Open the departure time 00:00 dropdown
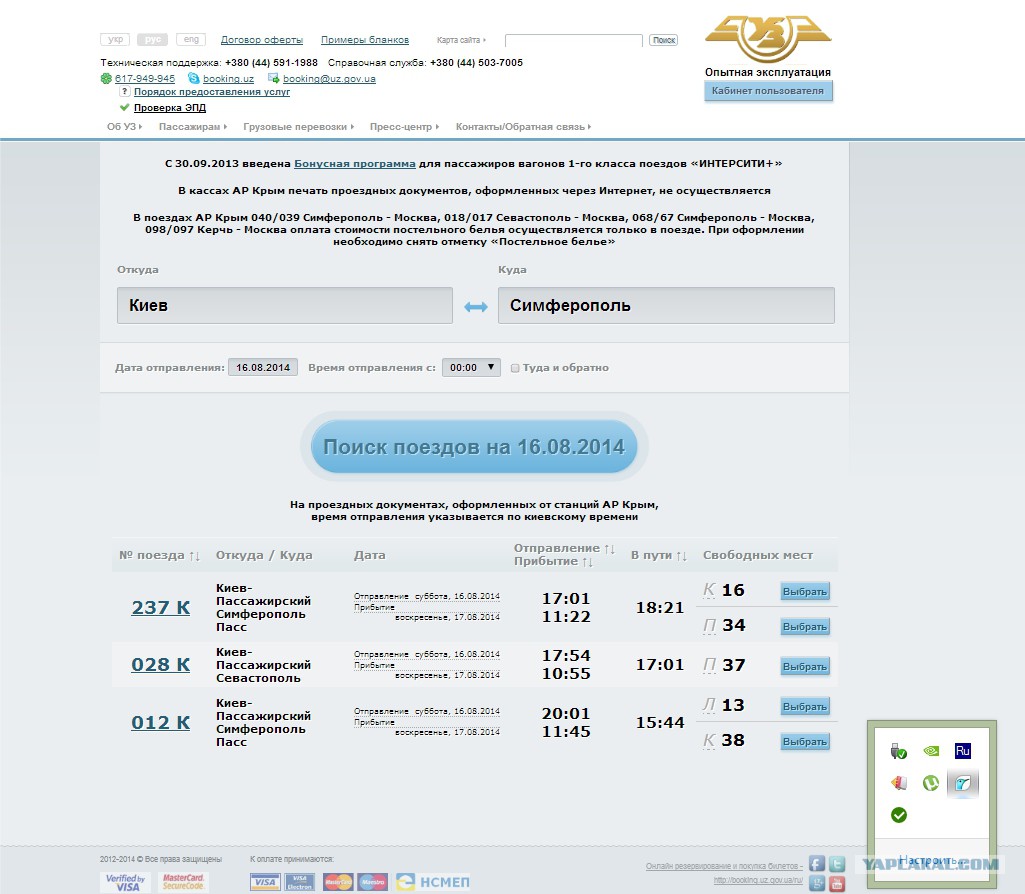Screen dimensions: 1025x894 pos(471,367)
